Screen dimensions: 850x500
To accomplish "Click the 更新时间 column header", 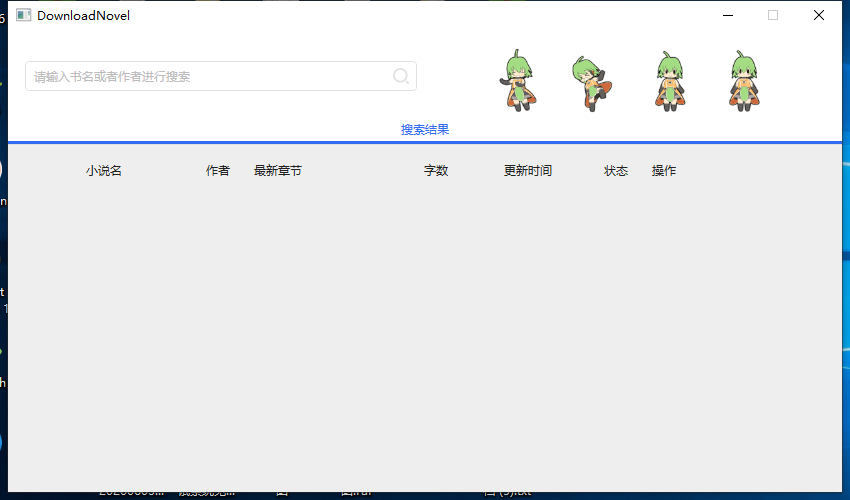I will click(x=528, y=171).
